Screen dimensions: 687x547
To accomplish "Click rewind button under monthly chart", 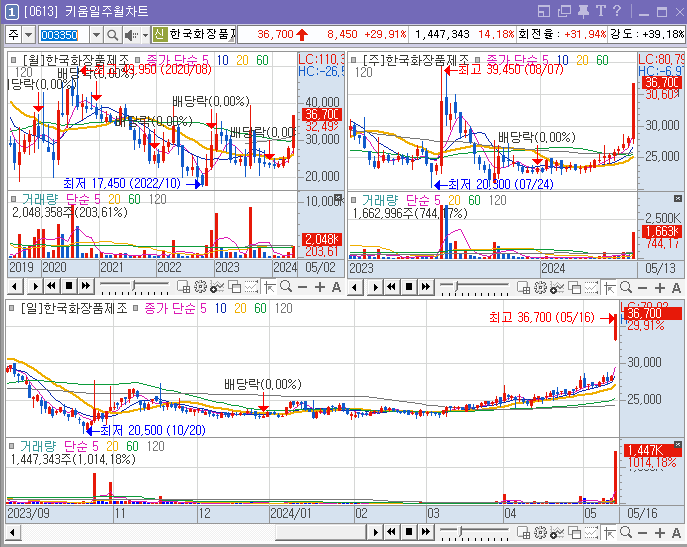I will [x=52, y=287].
